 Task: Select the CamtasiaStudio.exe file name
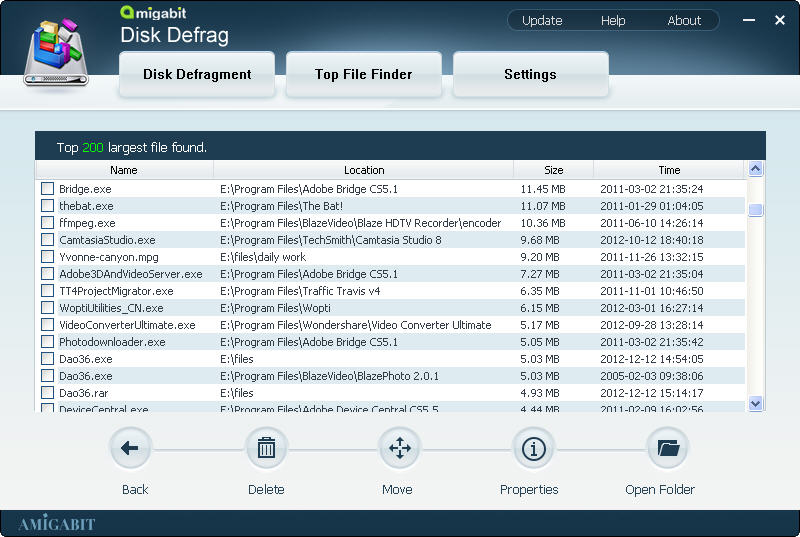pos(107,240)
